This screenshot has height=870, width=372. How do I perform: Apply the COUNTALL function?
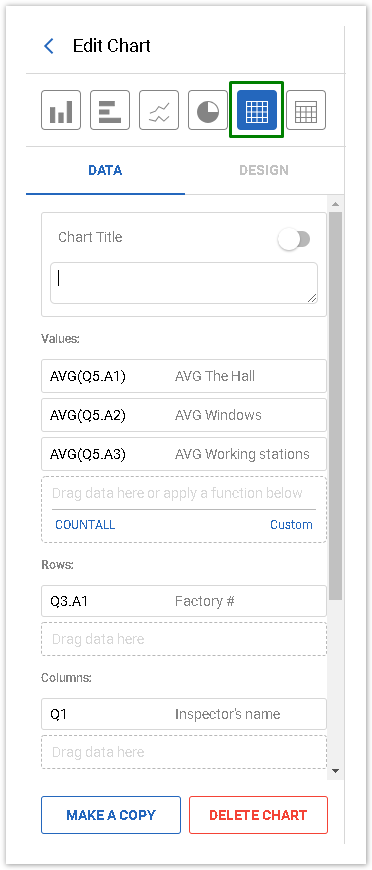click(85, 525)
